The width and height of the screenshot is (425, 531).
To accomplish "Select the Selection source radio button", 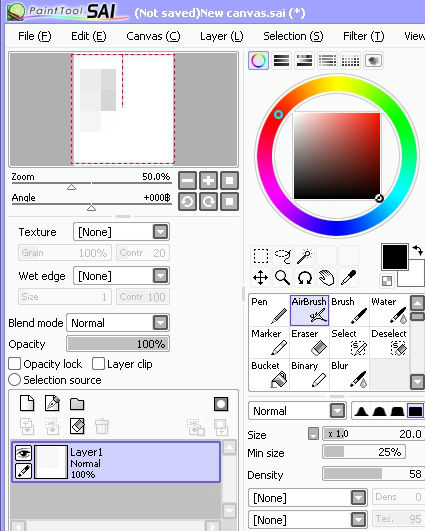I will click(x=15, y=380).
